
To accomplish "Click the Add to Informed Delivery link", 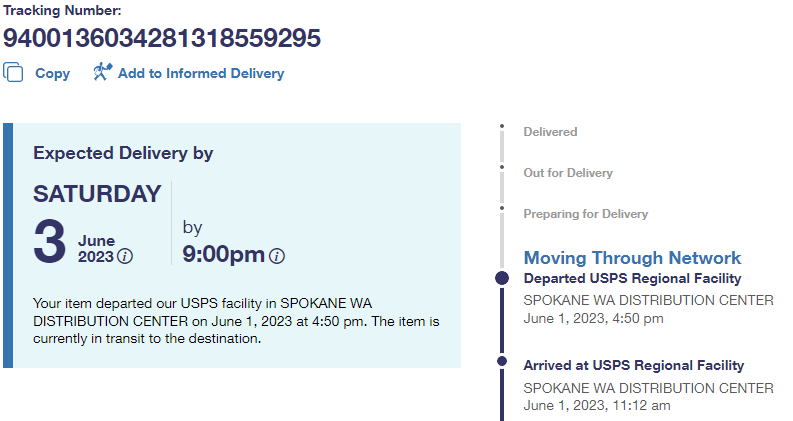I will 200,73.
